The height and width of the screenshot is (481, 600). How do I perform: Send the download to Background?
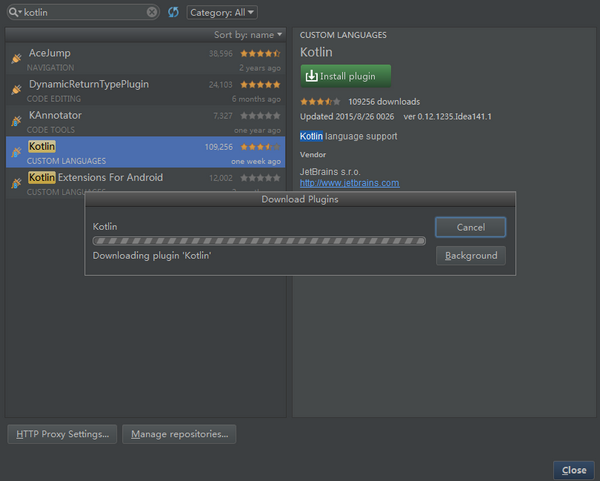click(471, 256)
